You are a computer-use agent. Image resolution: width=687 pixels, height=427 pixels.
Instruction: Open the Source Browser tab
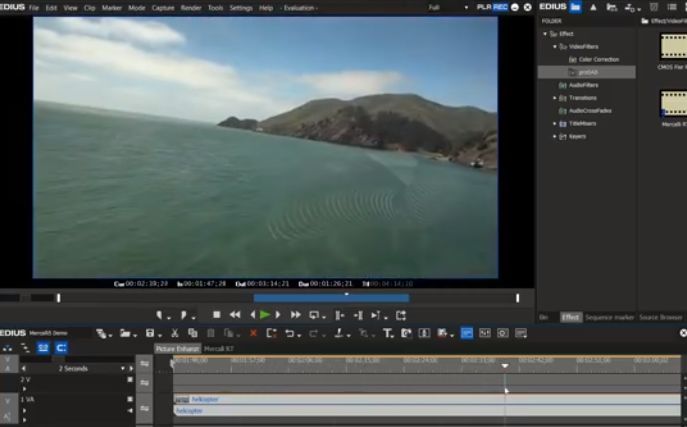(661, 317)
